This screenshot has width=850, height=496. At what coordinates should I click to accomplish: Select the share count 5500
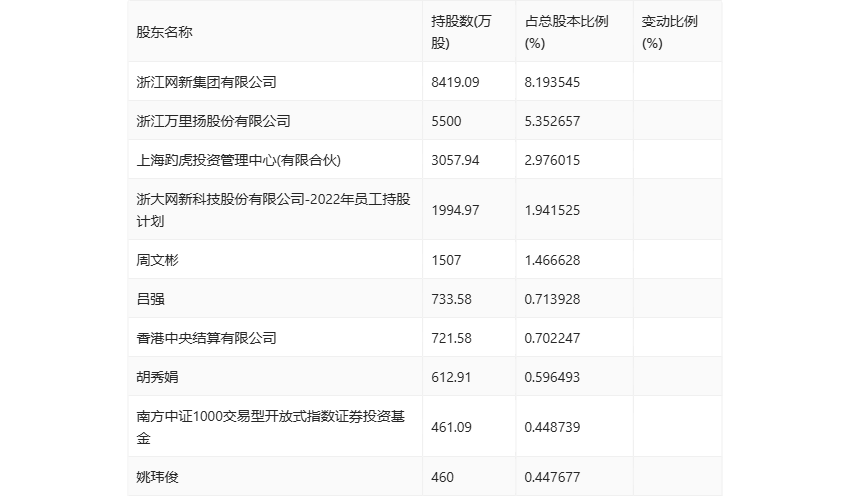(x=446, y=121)
